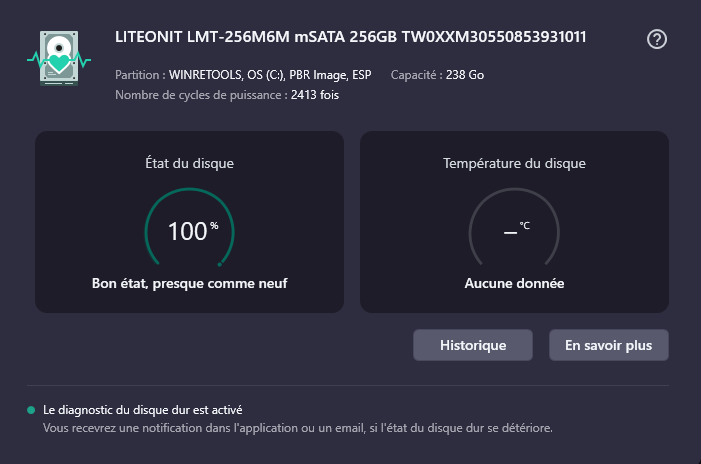Select the LITEONIT disk model title
This screenshot has width=701, height=464.
[x=351, y=38]
